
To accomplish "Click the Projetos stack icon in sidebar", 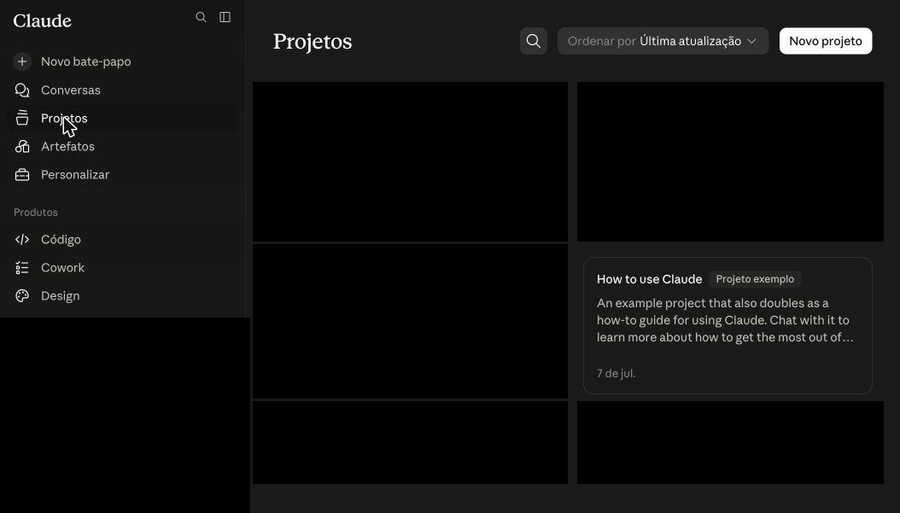I will [22, 118].
